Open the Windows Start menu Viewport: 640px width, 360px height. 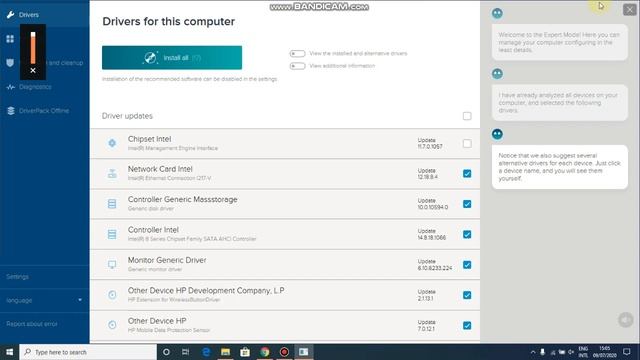tap(9, 352)
